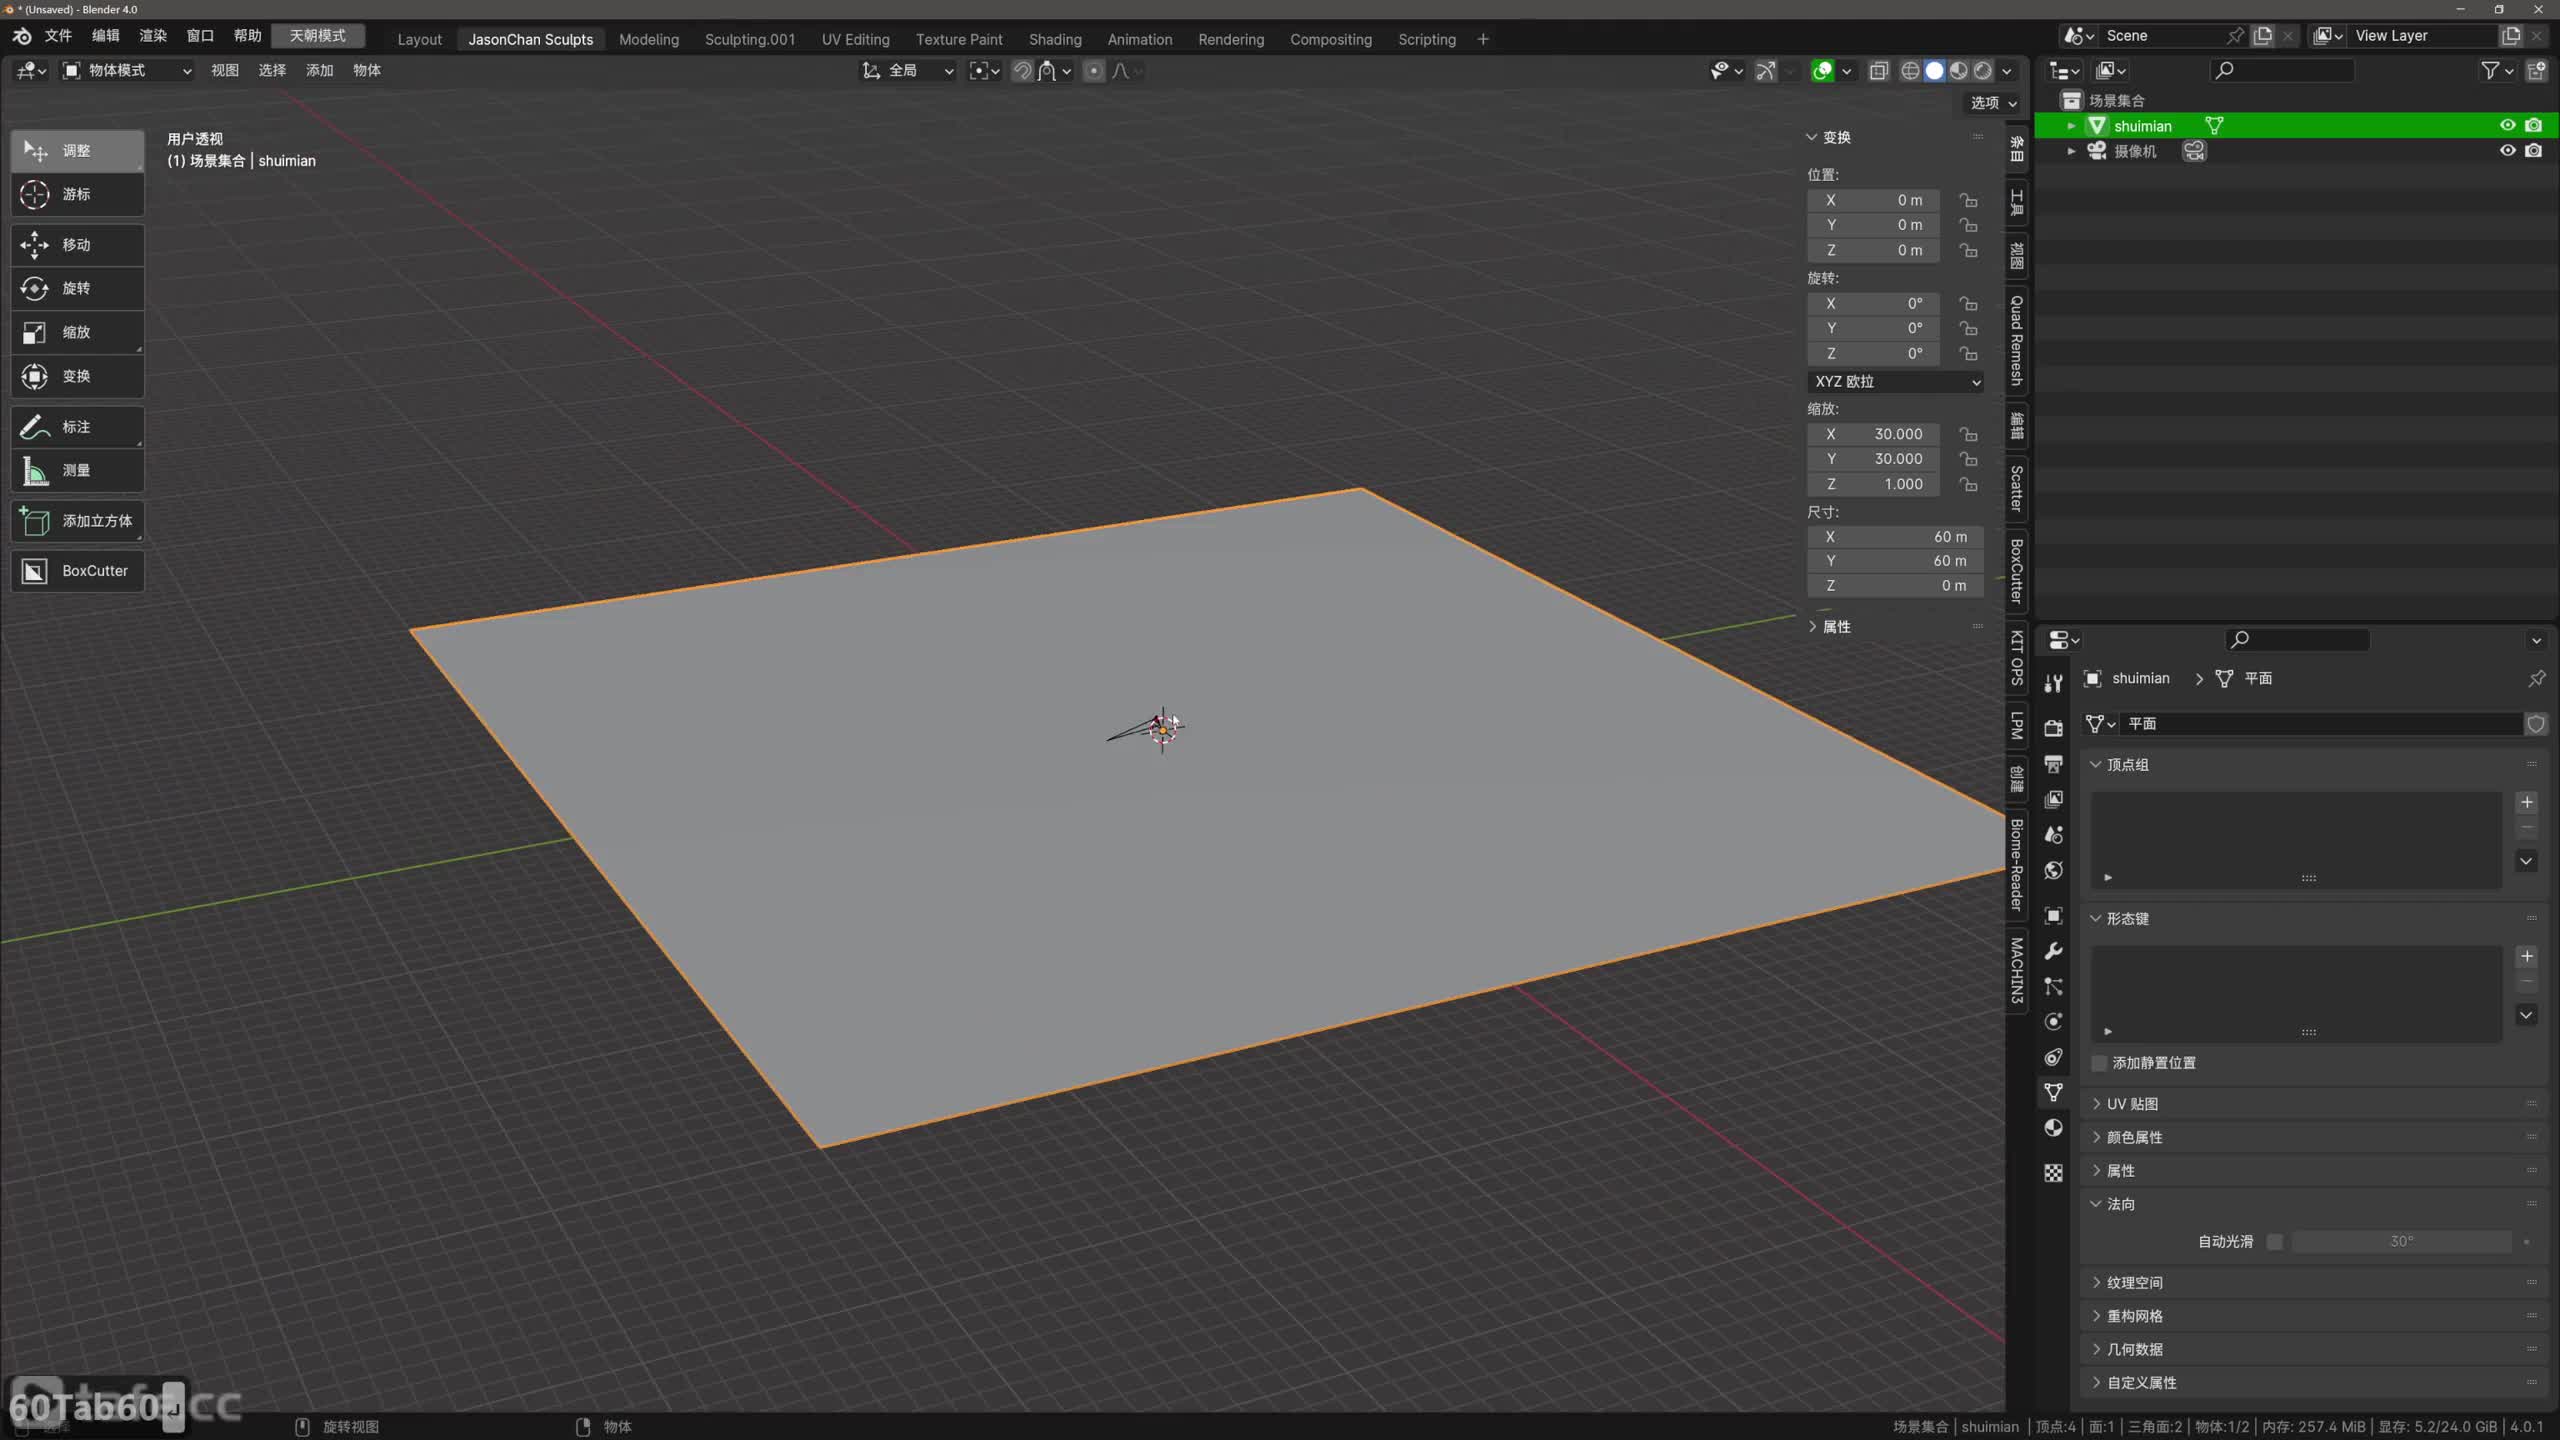Select the Move (移动) tool
2560x1440 pixels.
[77, 245]
